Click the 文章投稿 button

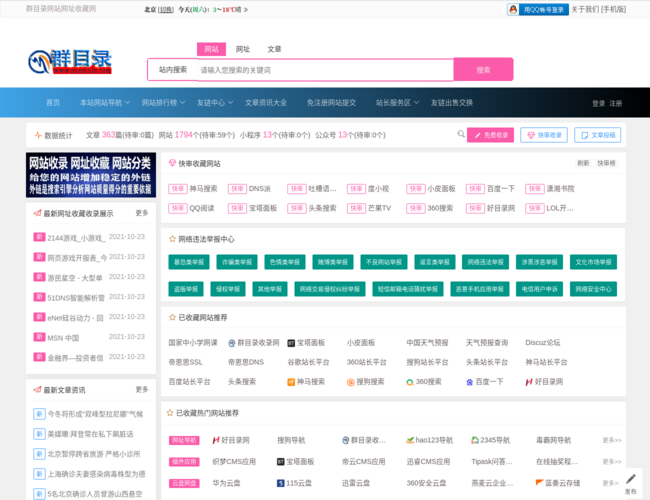click(597, 135)
